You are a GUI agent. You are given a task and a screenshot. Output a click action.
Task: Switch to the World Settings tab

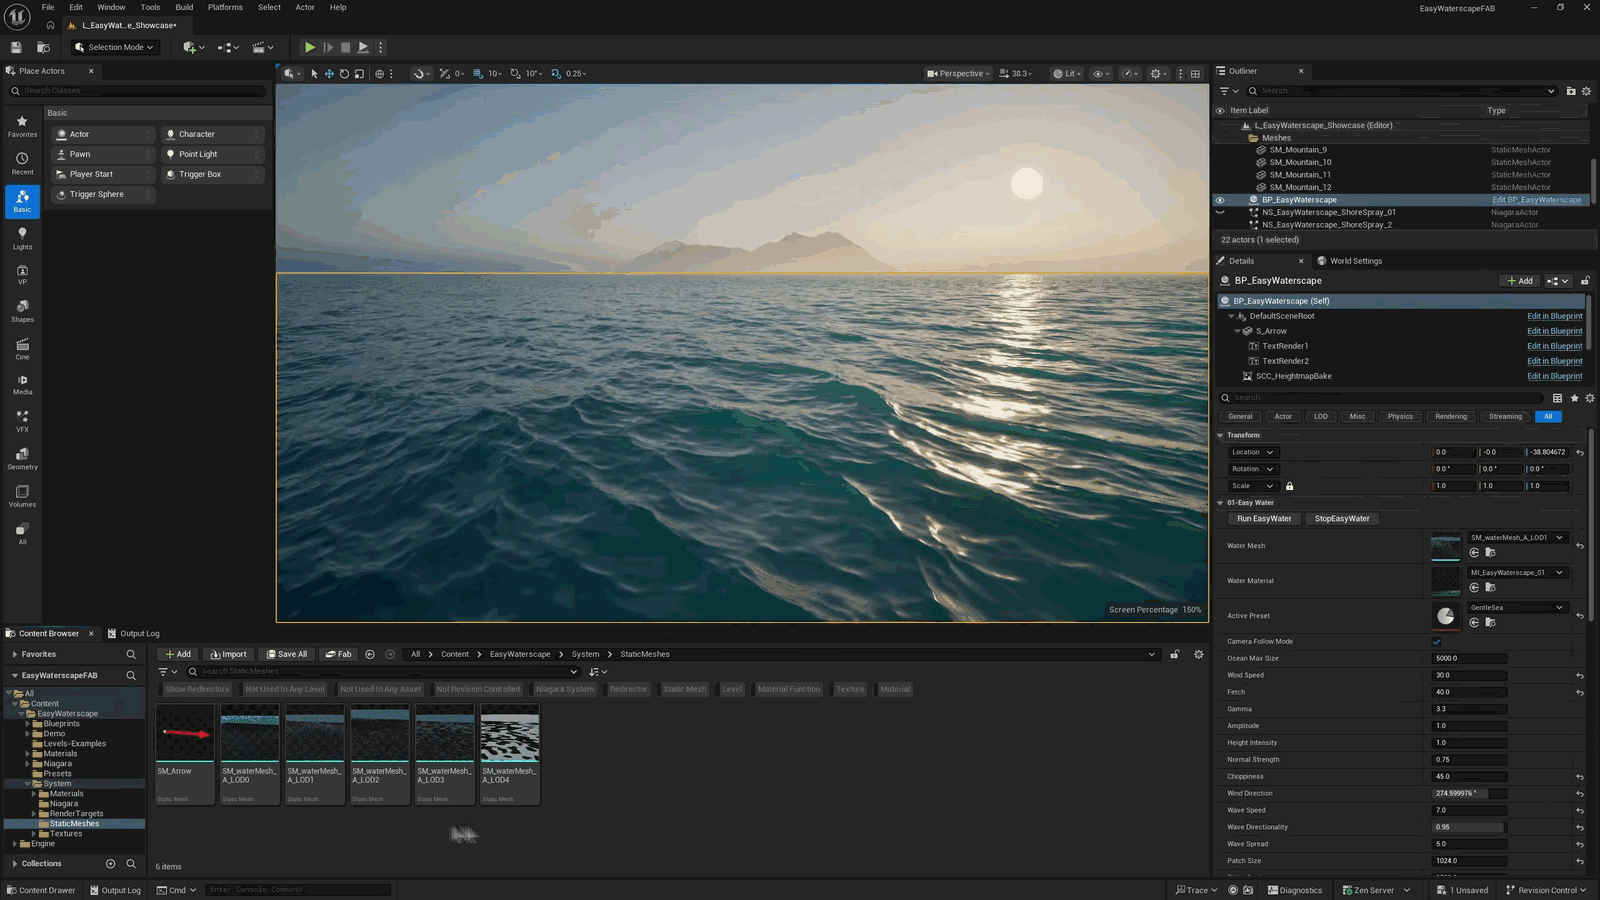(x=1350, y=261)
